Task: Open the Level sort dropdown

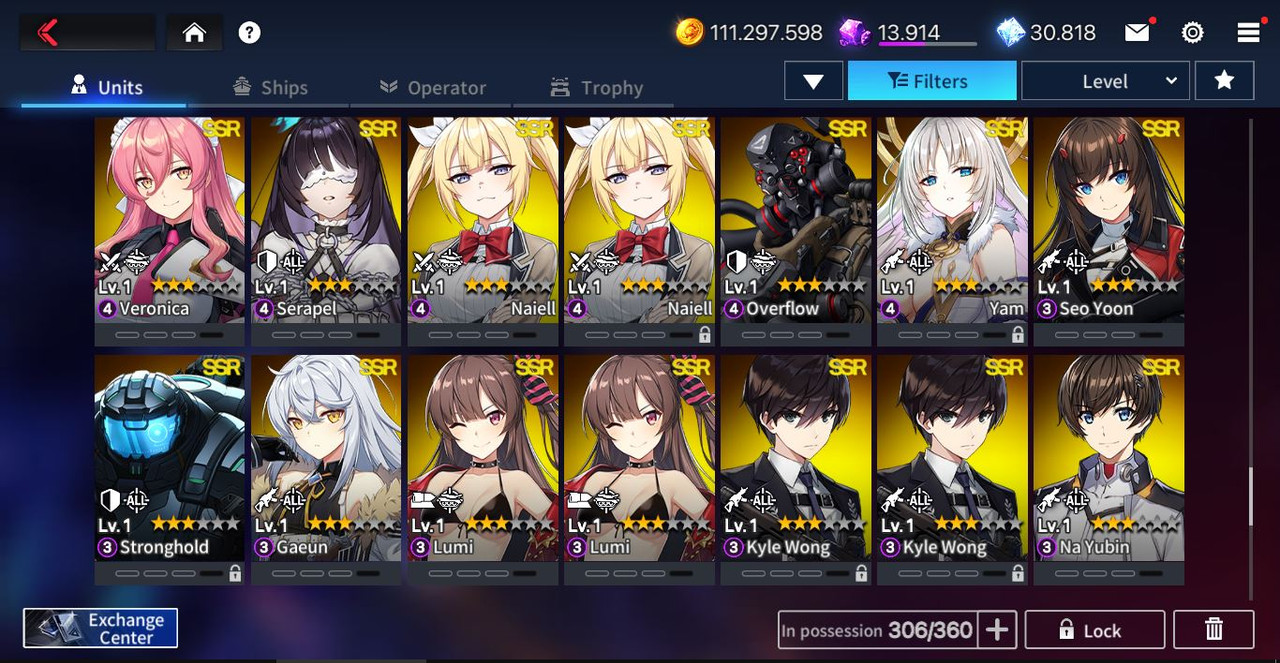Action: click(x=1105, y=81)
